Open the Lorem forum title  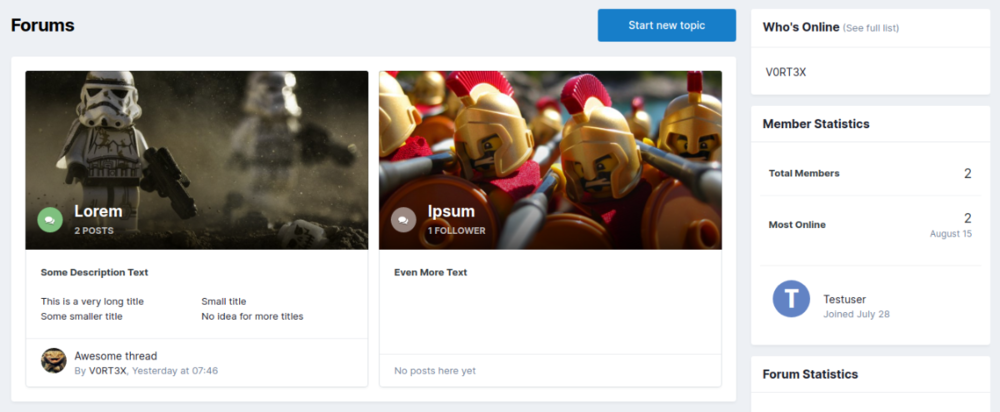98,211
